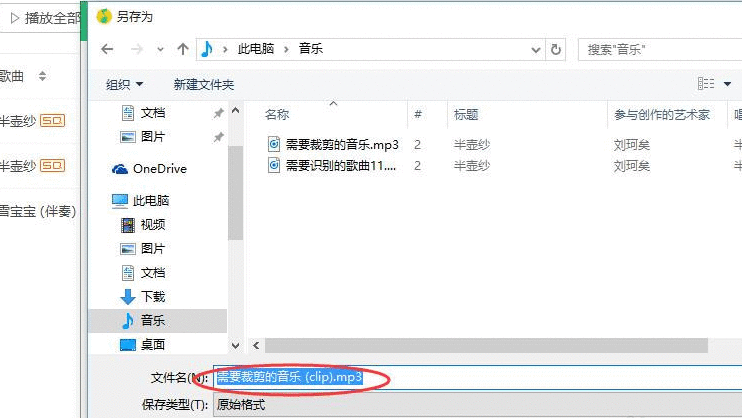
Task: Go up one folder level
Action: (183, 49)
